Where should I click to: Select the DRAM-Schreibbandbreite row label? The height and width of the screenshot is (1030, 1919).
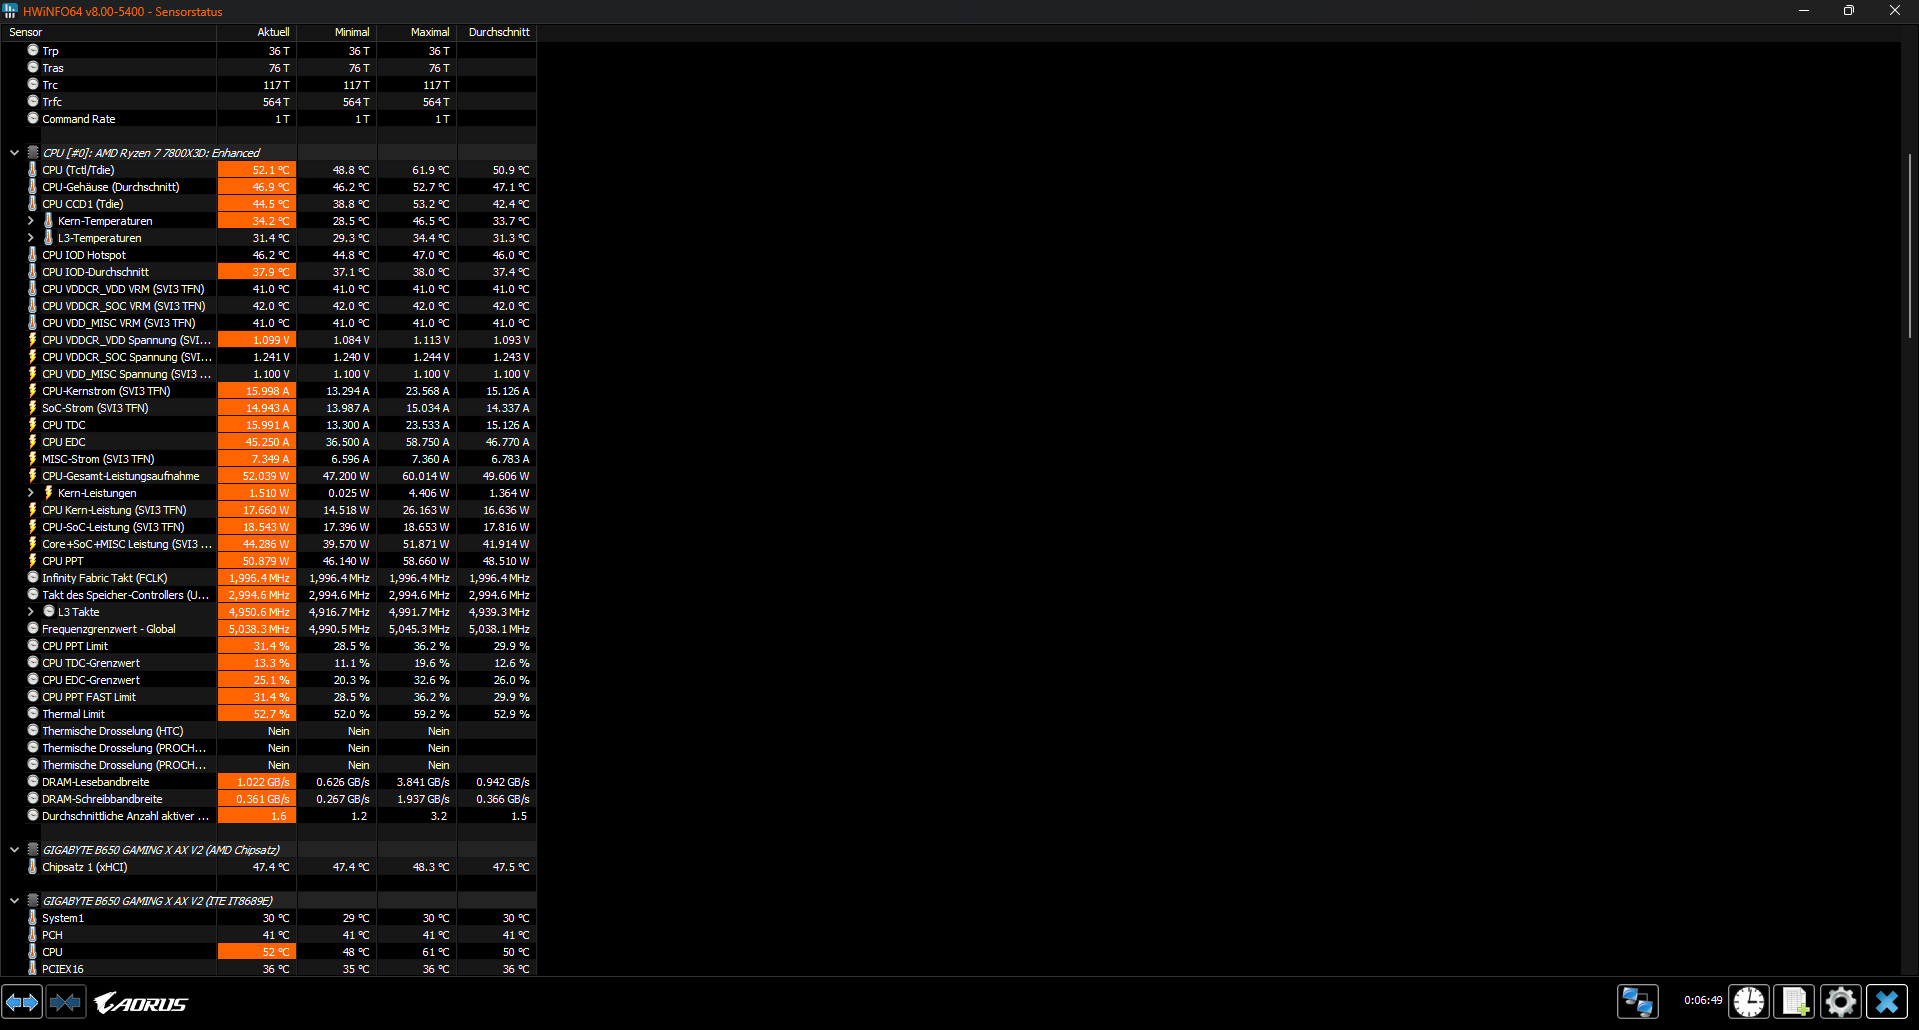point(102,799)
